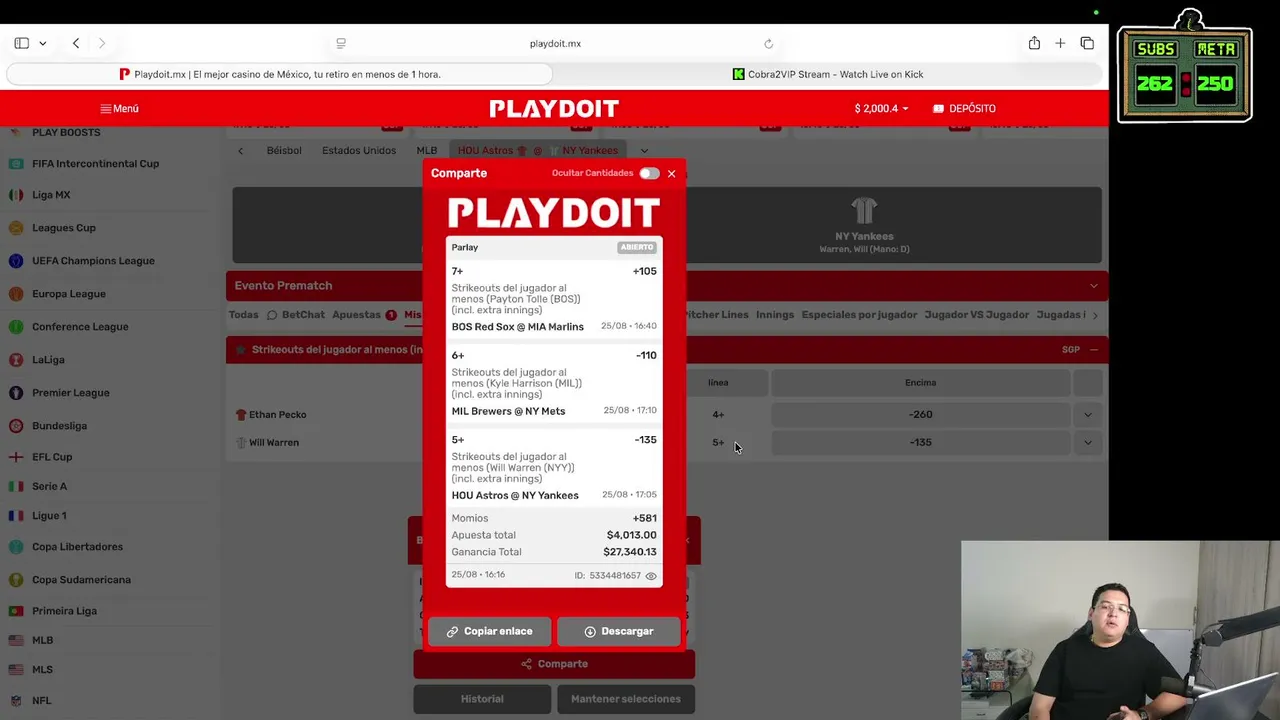The width and height of the screenshot is (1280, 720).
Task: Click the Leagues Cup icon
Action: (x=16, y=228)
